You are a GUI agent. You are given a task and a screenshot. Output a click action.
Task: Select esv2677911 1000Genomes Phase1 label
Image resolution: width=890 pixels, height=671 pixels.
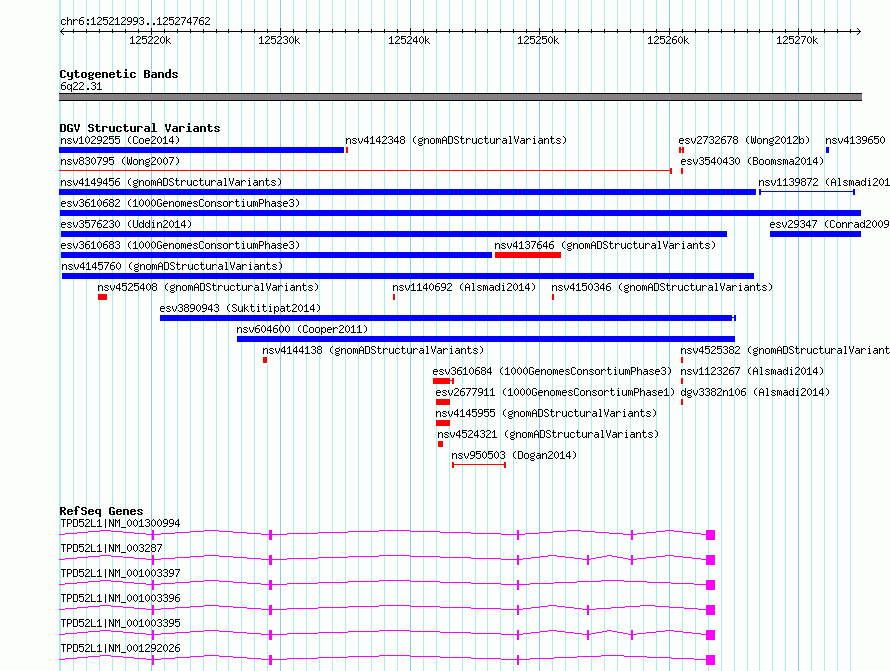(555, 392)
